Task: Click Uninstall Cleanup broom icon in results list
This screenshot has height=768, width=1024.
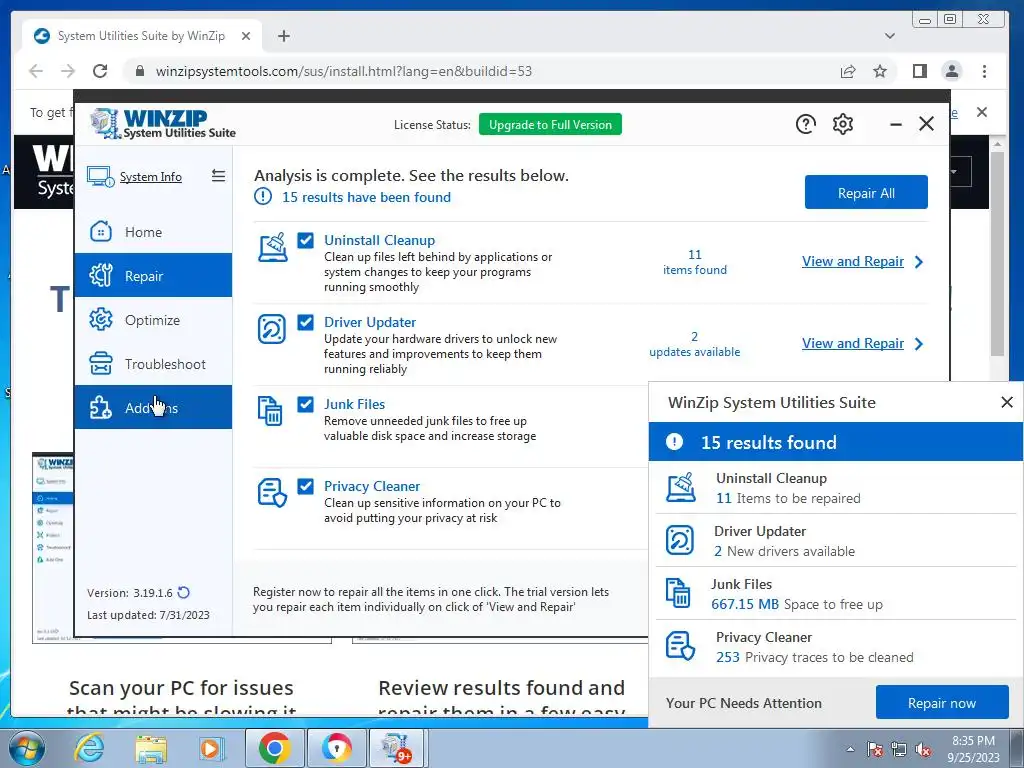Action: (x=272, y=247)
